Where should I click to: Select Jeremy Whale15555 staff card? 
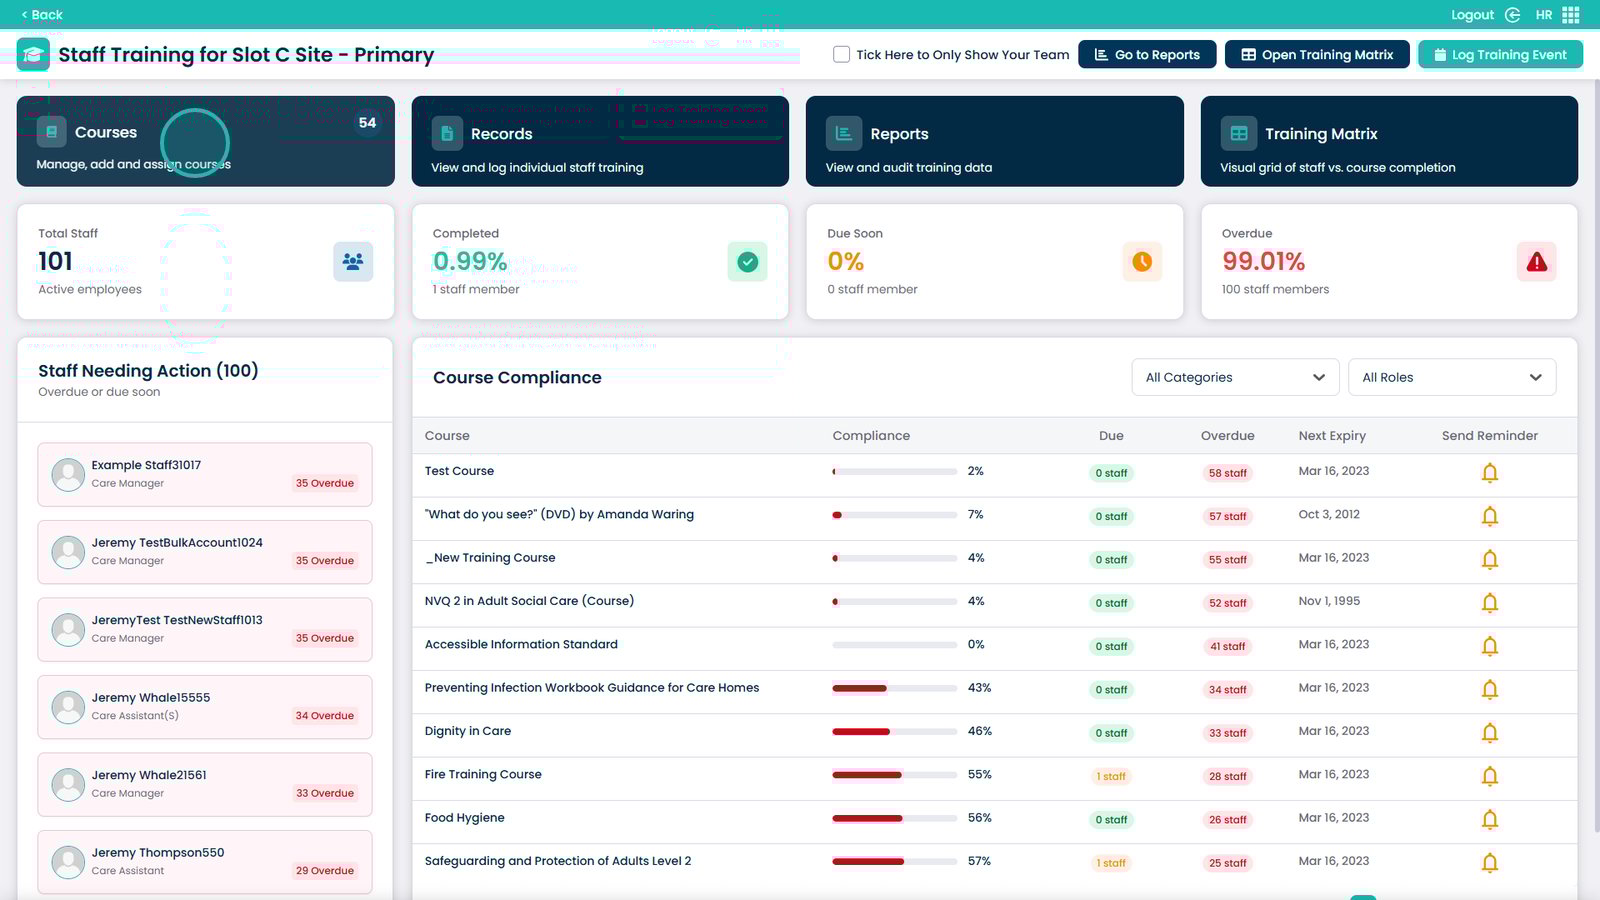(205, 707)
